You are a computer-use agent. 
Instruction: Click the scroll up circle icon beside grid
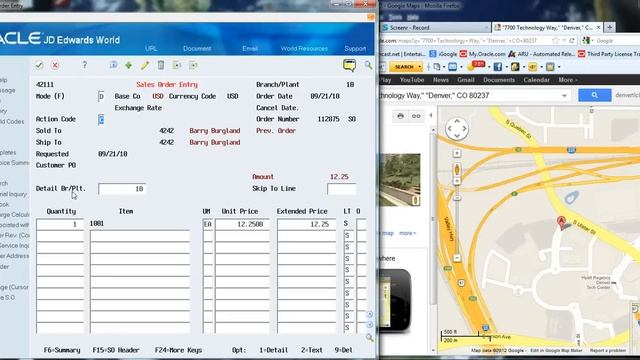click(x=369, y=314)
